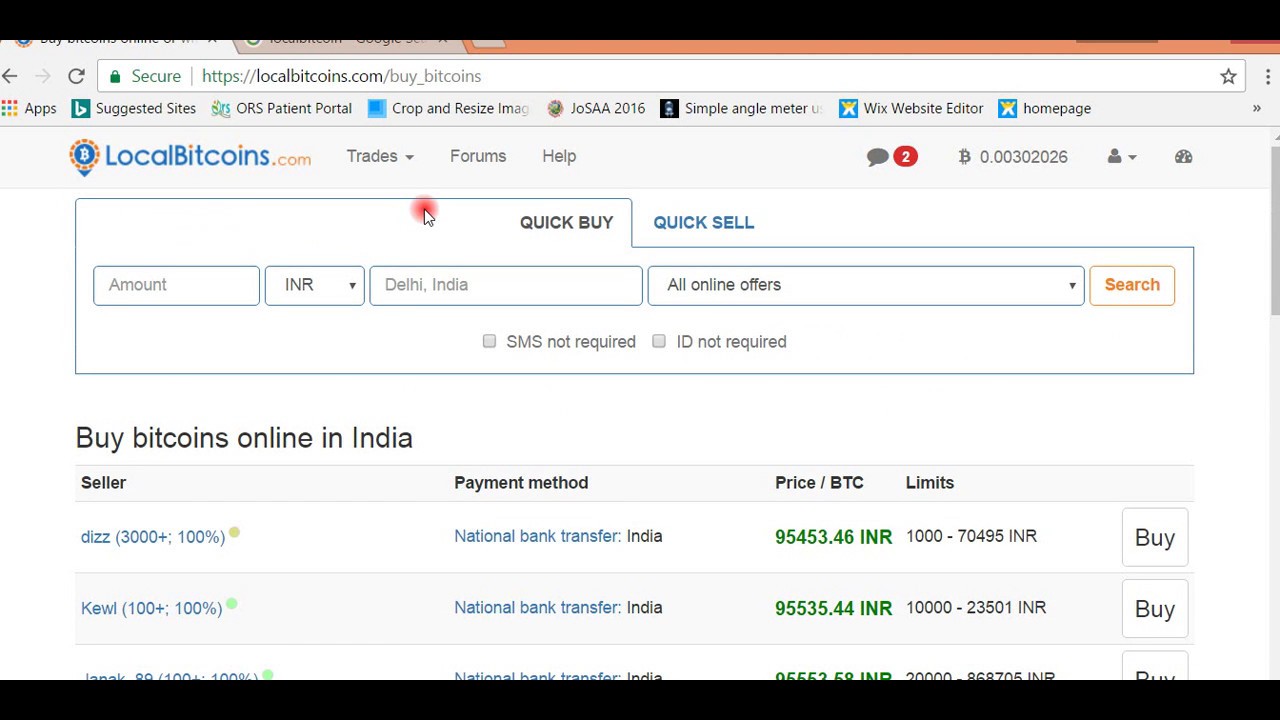Open JoSAA 2016 bookmark
Image resolution: width=1280 pixels, height=720 pixels.
coord(596,108)
